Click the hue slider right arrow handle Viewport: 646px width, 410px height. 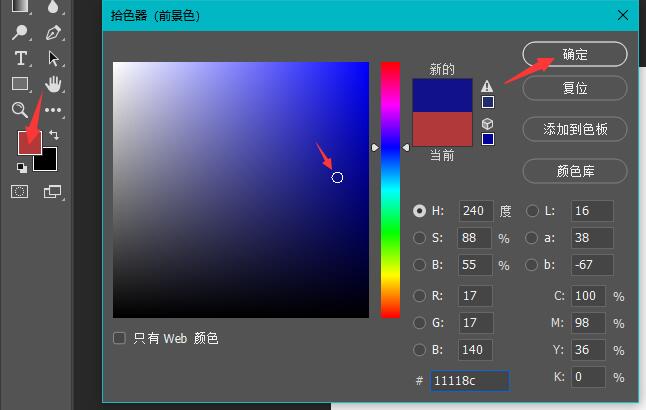[406, 148]
